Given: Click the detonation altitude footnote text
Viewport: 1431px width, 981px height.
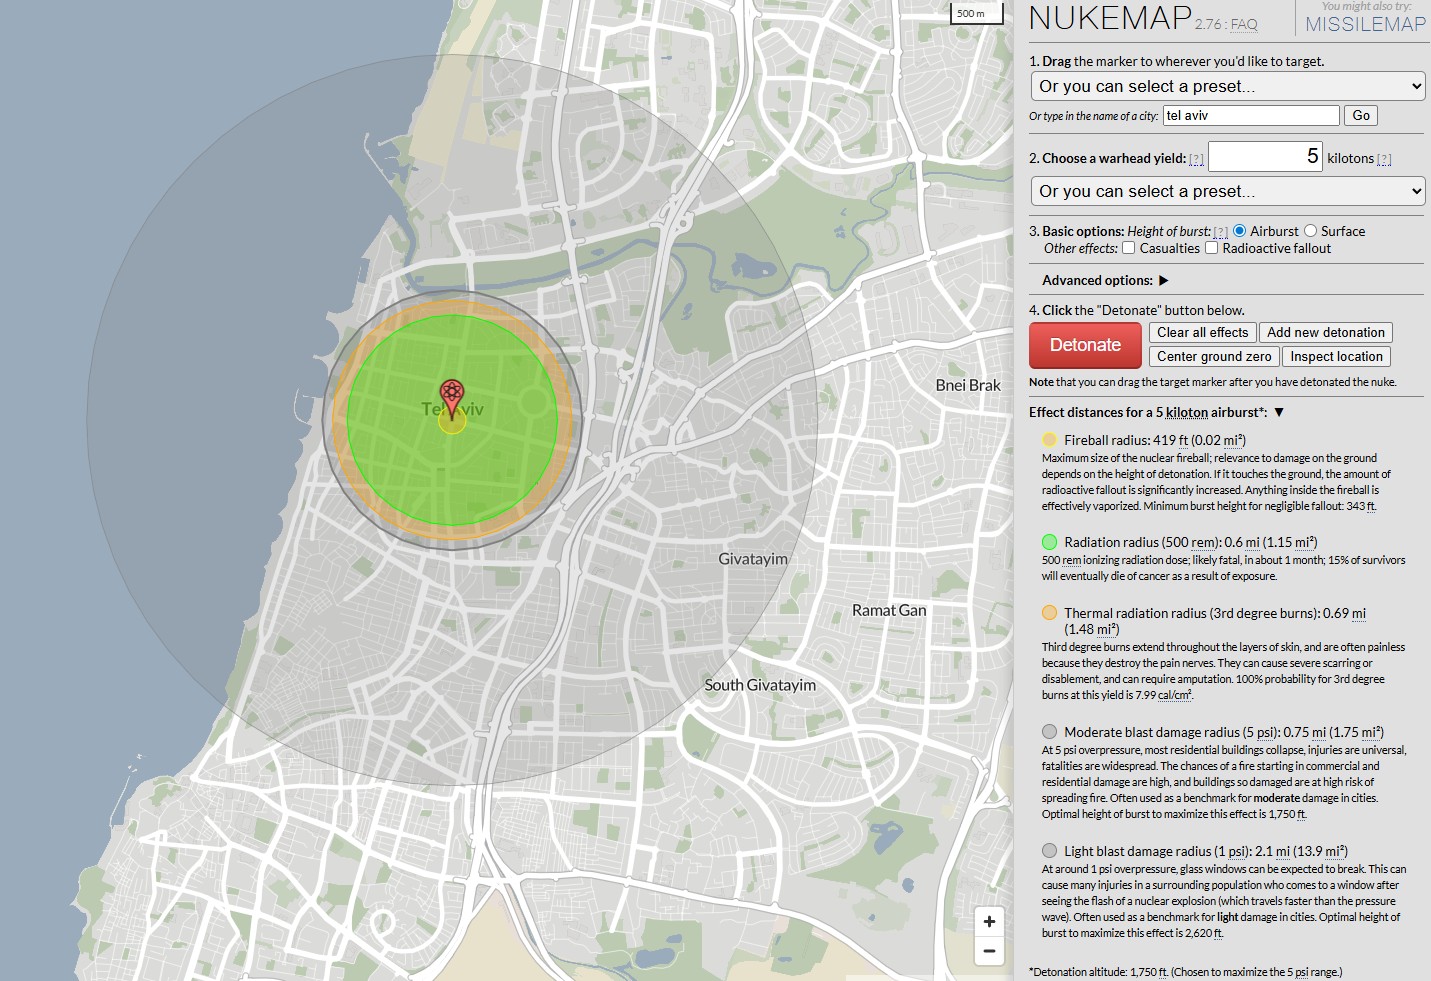Looking at the screenshot, I should click(1186, 972).
